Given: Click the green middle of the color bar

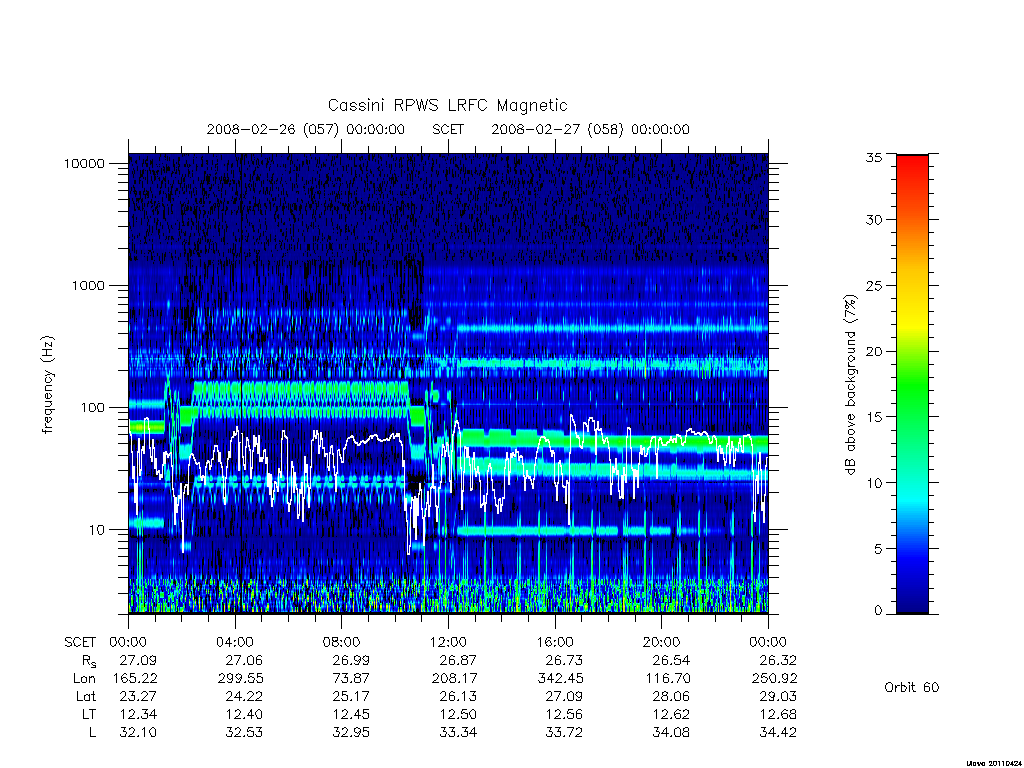Looking at the screenshot, I should 912,384.
